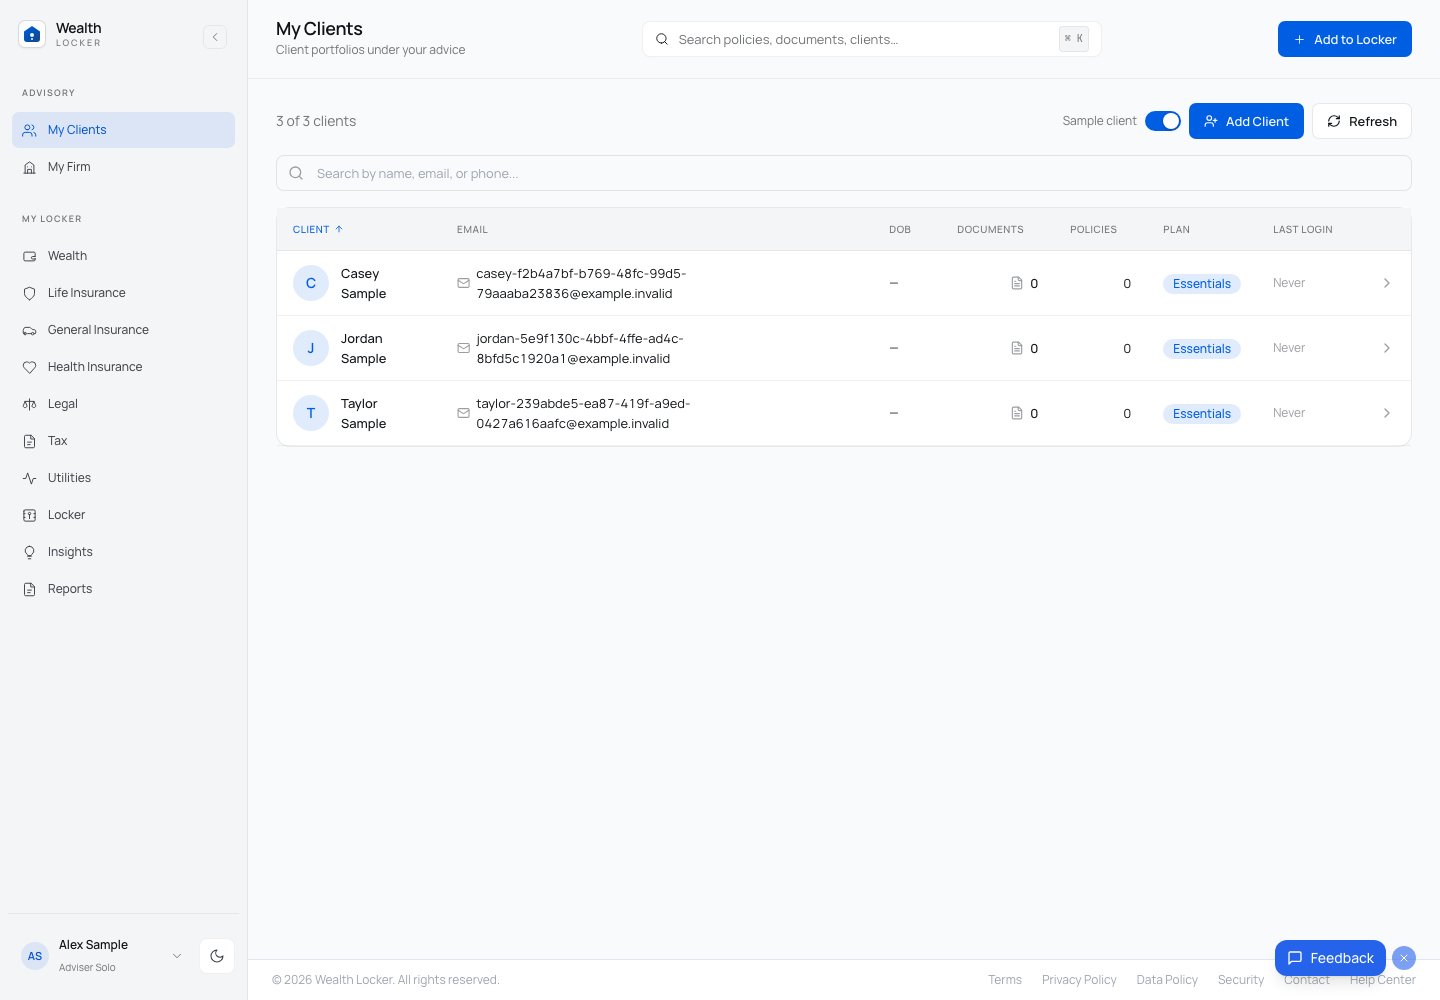The height and width of the screenshot is (1000, 1440).
Task: Click the documents icon in Taylor Sample's row
Action: pos(1017,413)
